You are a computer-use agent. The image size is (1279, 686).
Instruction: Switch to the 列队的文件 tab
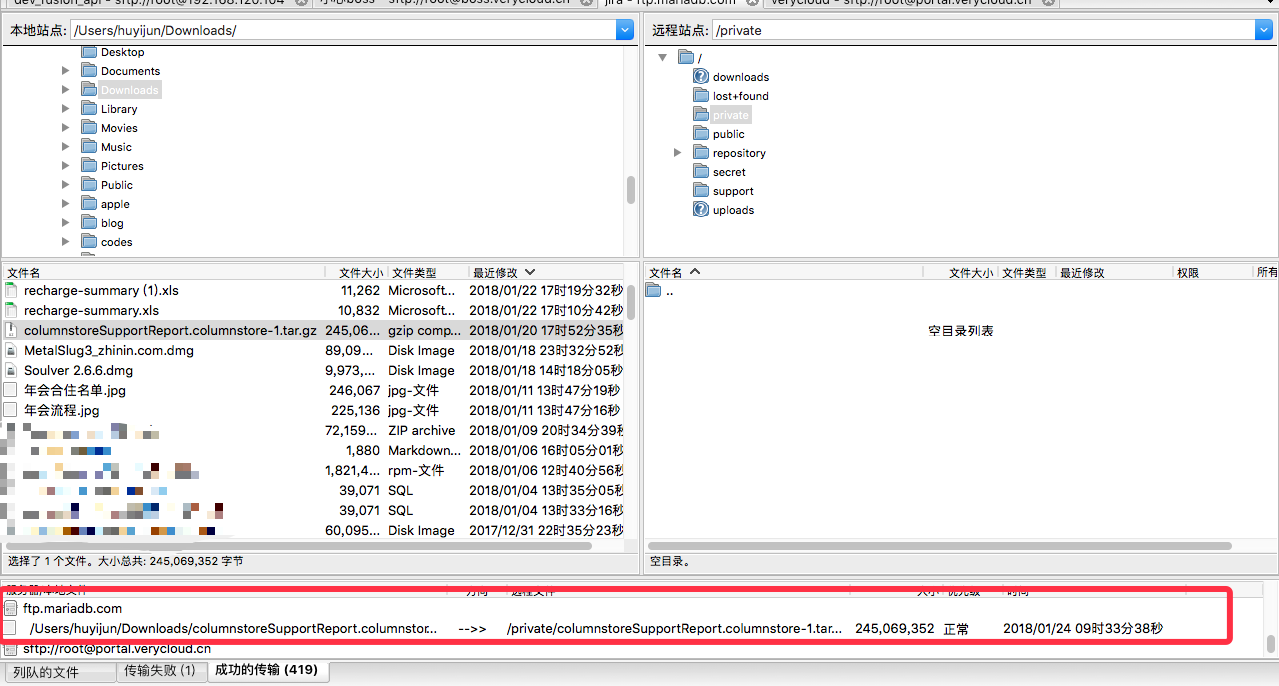(x=60, y=672)
